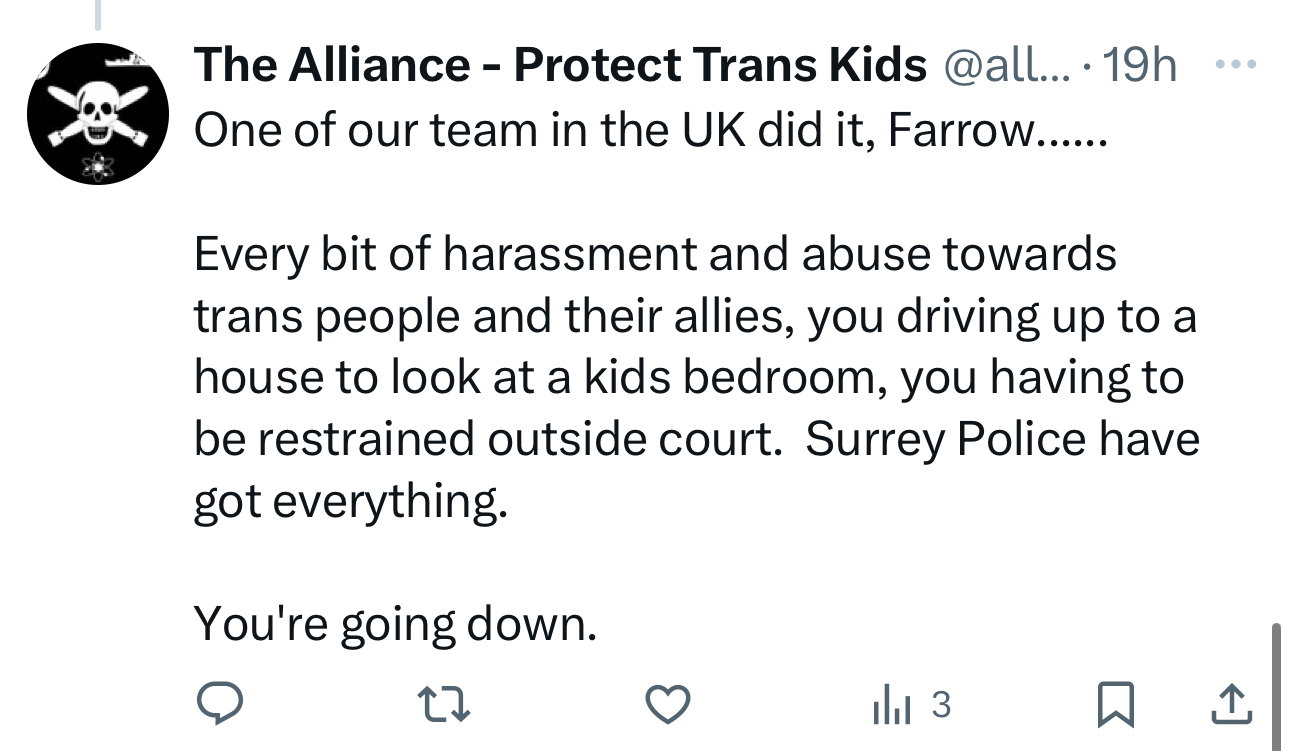Tap the share upload arrow icon

coord(1230,705)
